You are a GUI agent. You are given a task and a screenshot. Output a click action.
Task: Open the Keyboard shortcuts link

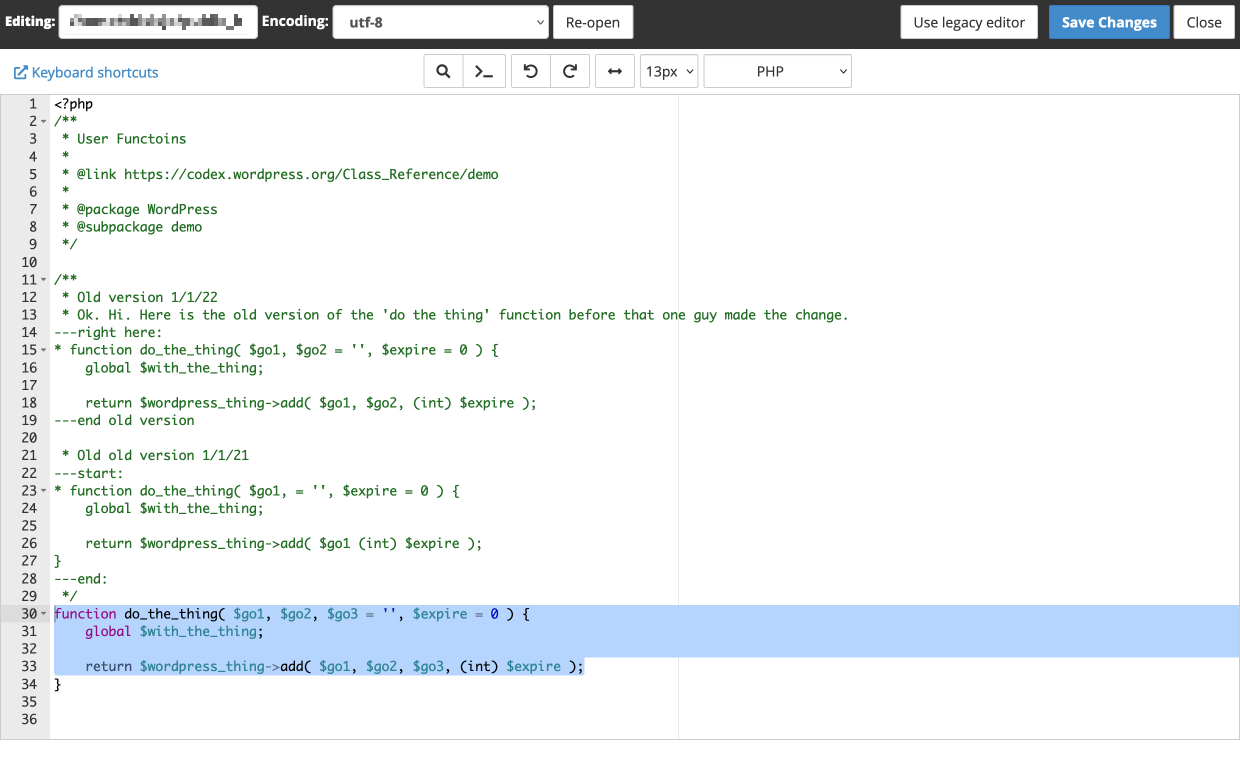coord(86,72)
